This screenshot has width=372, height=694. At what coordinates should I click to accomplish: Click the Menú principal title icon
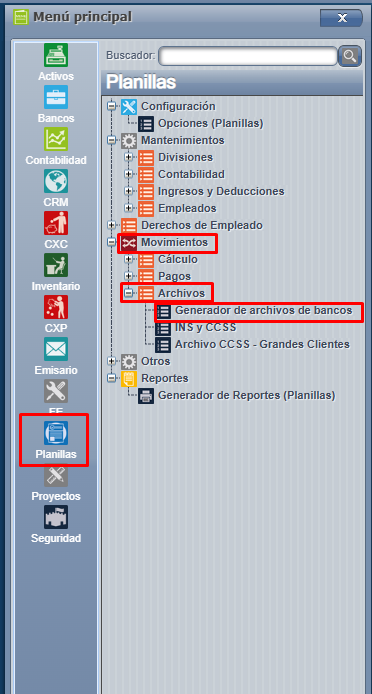20,17
